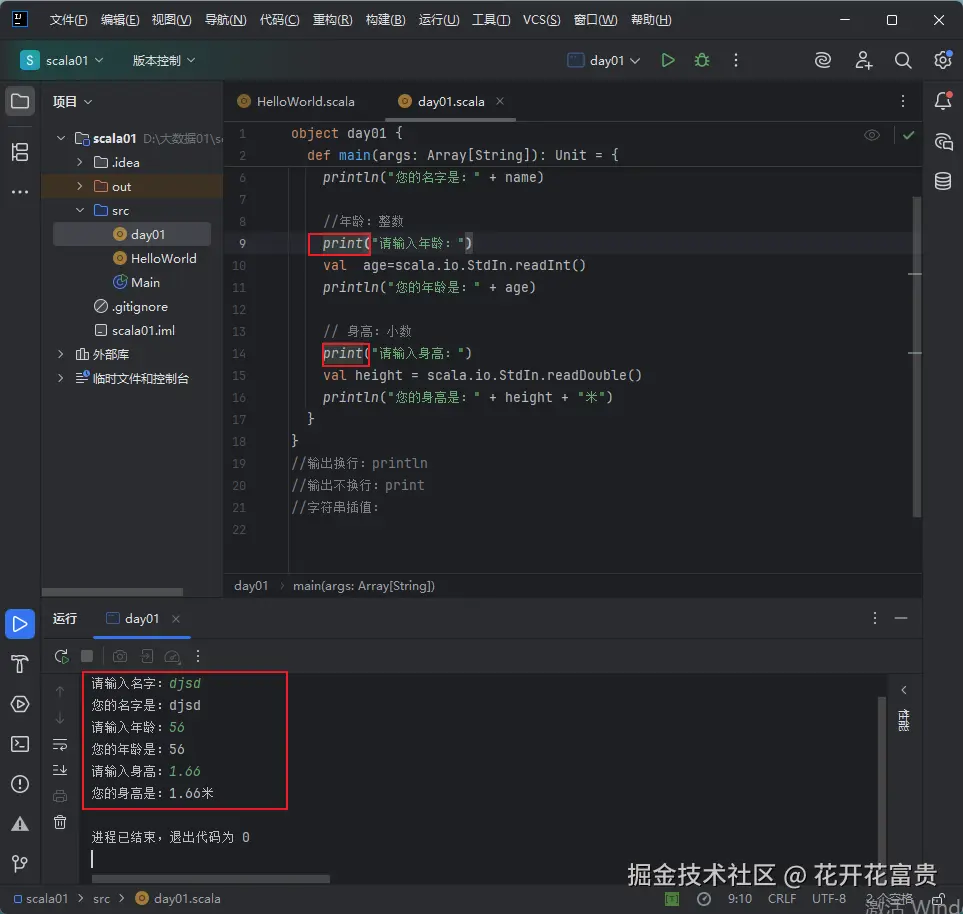Open the Terminal tool window icon

coord(20,744)
